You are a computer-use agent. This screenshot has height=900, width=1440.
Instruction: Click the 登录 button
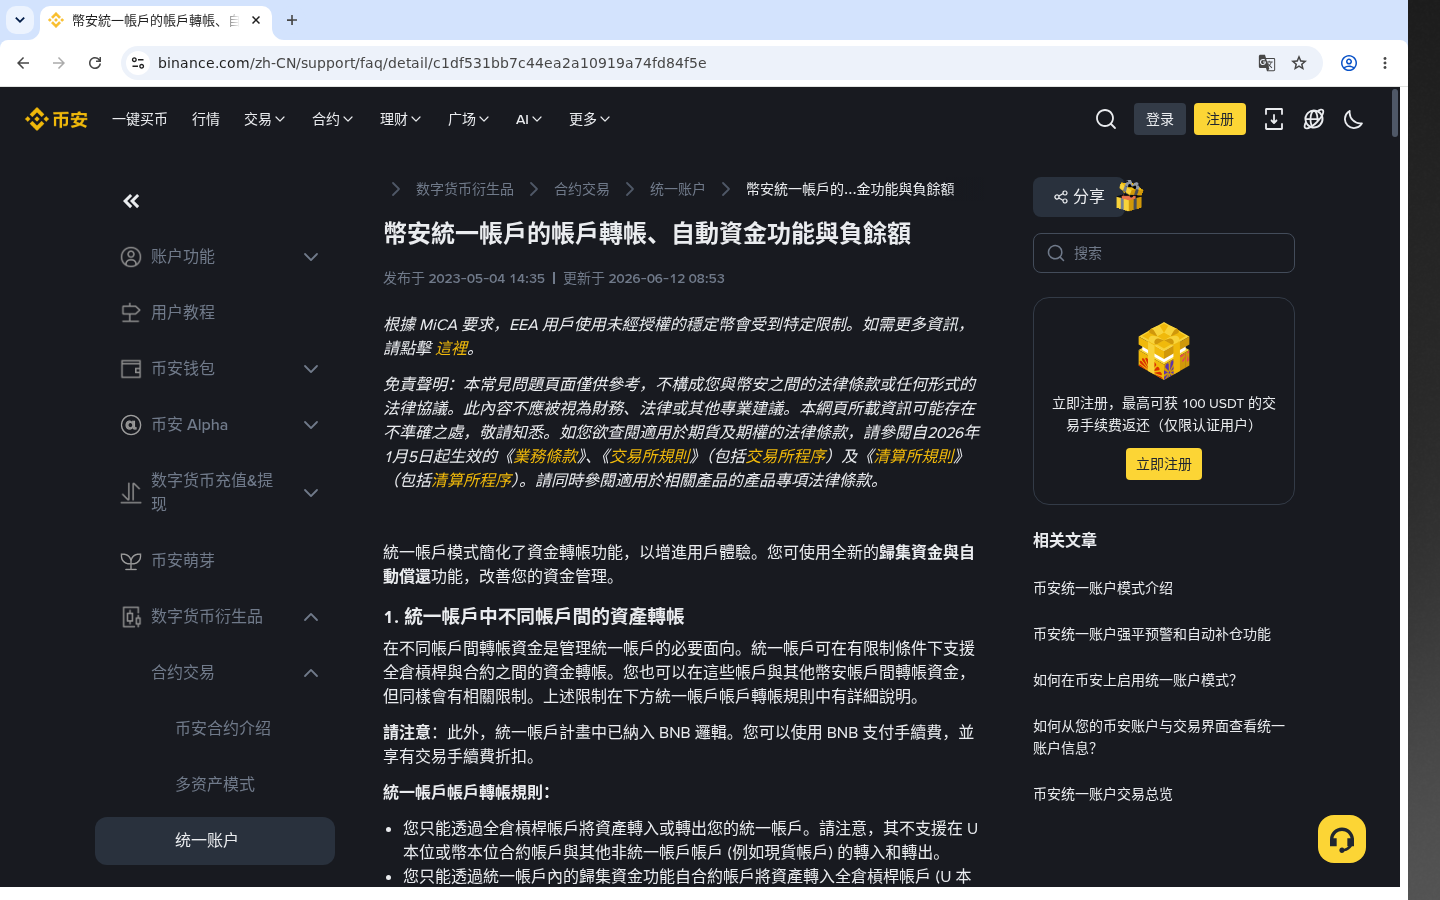pyautogui.click(x=1160, y=119)
